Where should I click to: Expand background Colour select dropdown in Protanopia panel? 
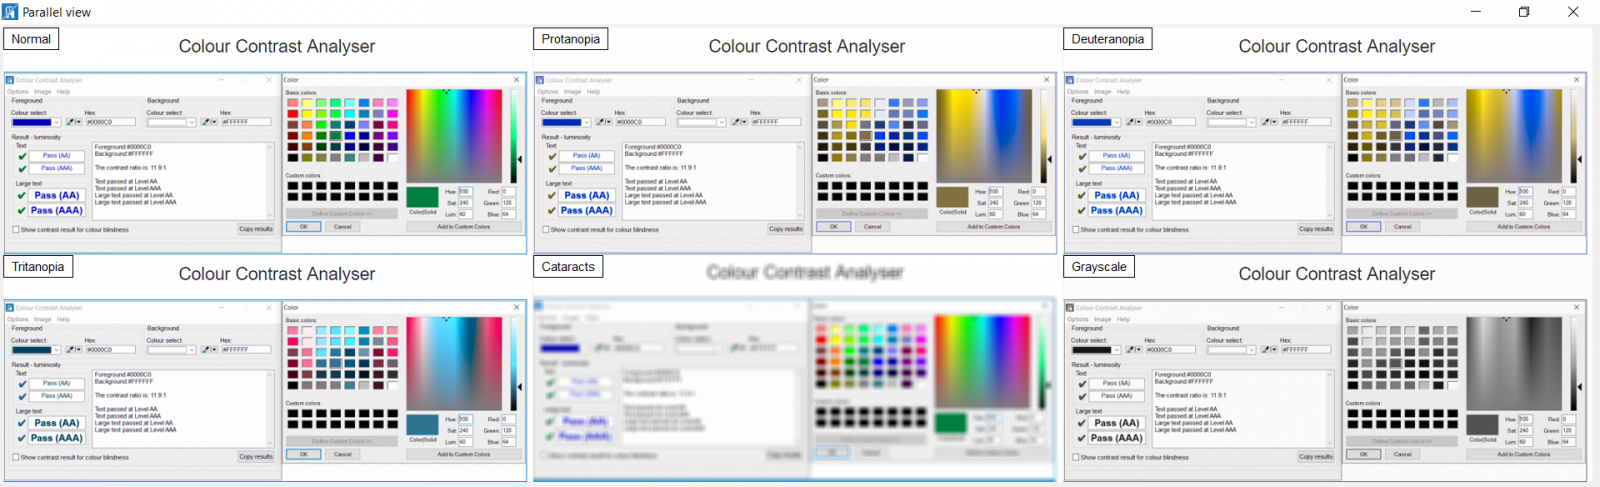(722, 122)
